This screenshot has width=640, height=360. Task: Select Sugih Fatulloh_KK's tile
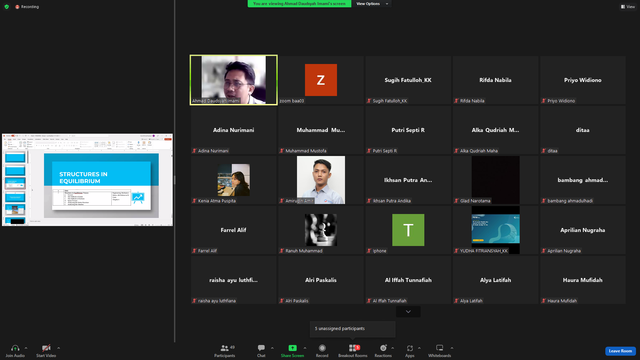click(x=408, y=80)
